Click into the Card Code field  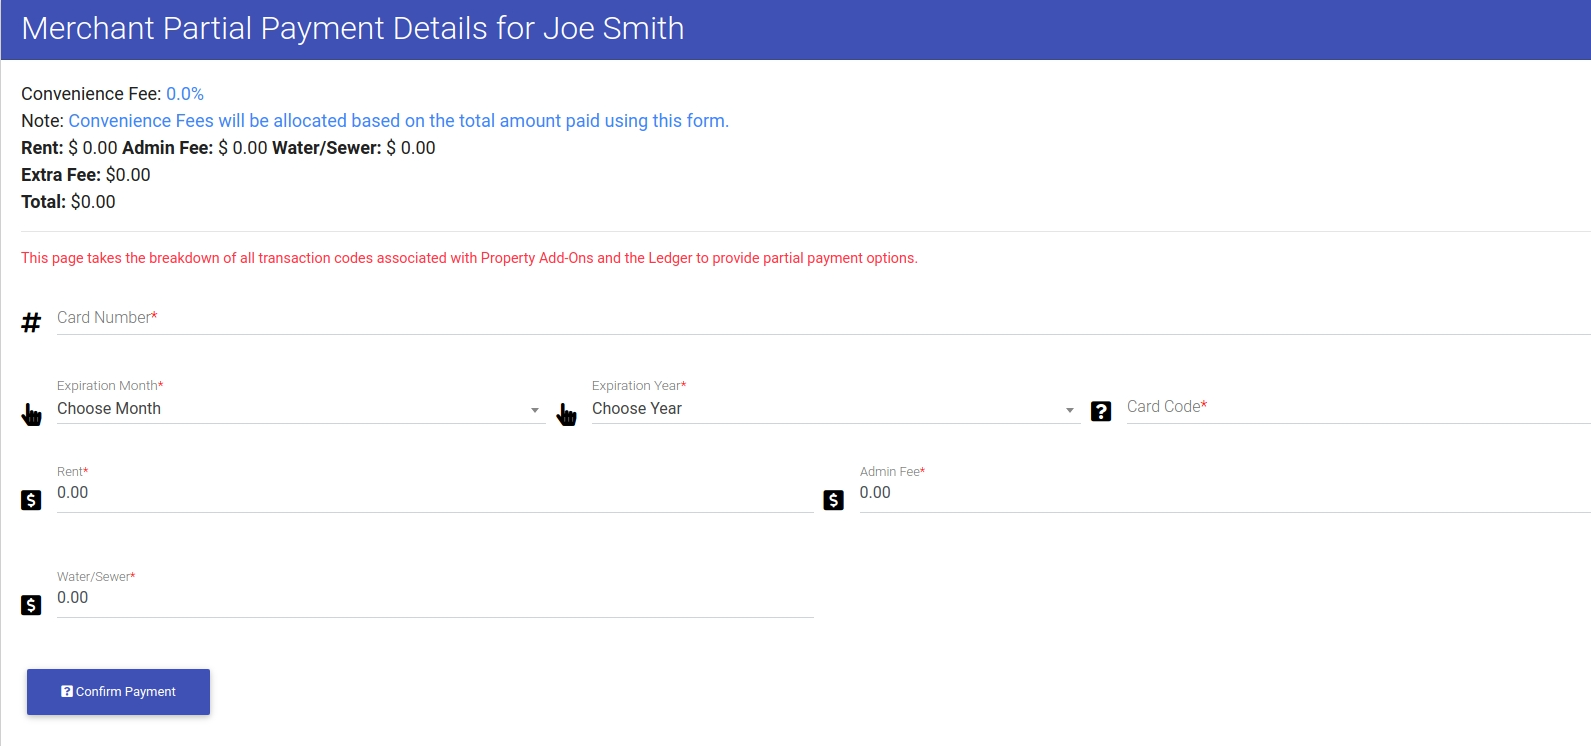[x=1358, y=407]
